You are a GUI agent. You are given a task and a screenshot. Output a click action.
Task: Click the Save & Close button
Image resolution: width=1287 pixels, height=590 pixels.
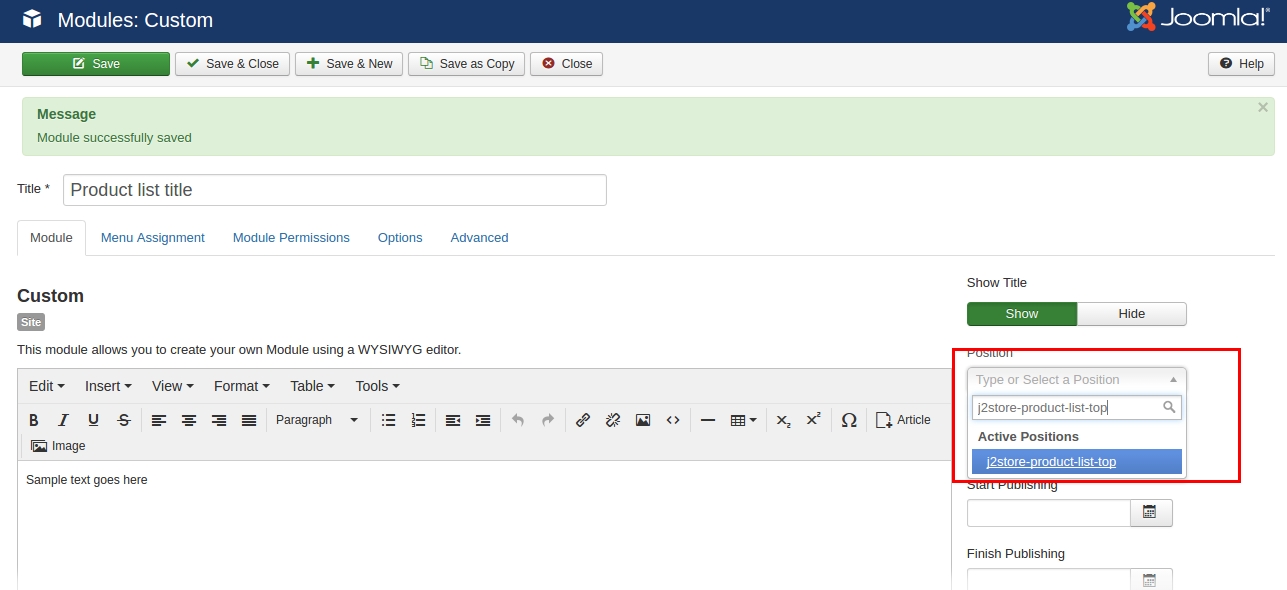233,64
